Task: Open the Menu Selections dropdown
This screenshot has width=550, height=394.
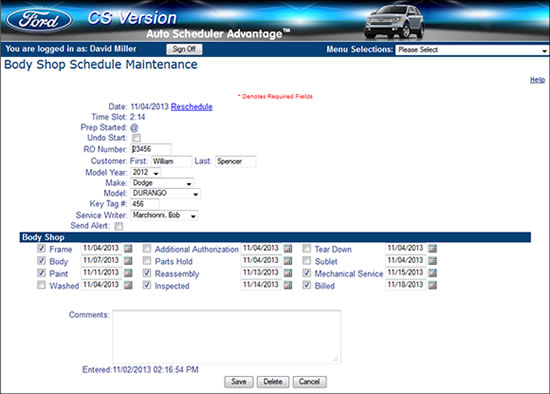Action: click(x=472, y=50)
